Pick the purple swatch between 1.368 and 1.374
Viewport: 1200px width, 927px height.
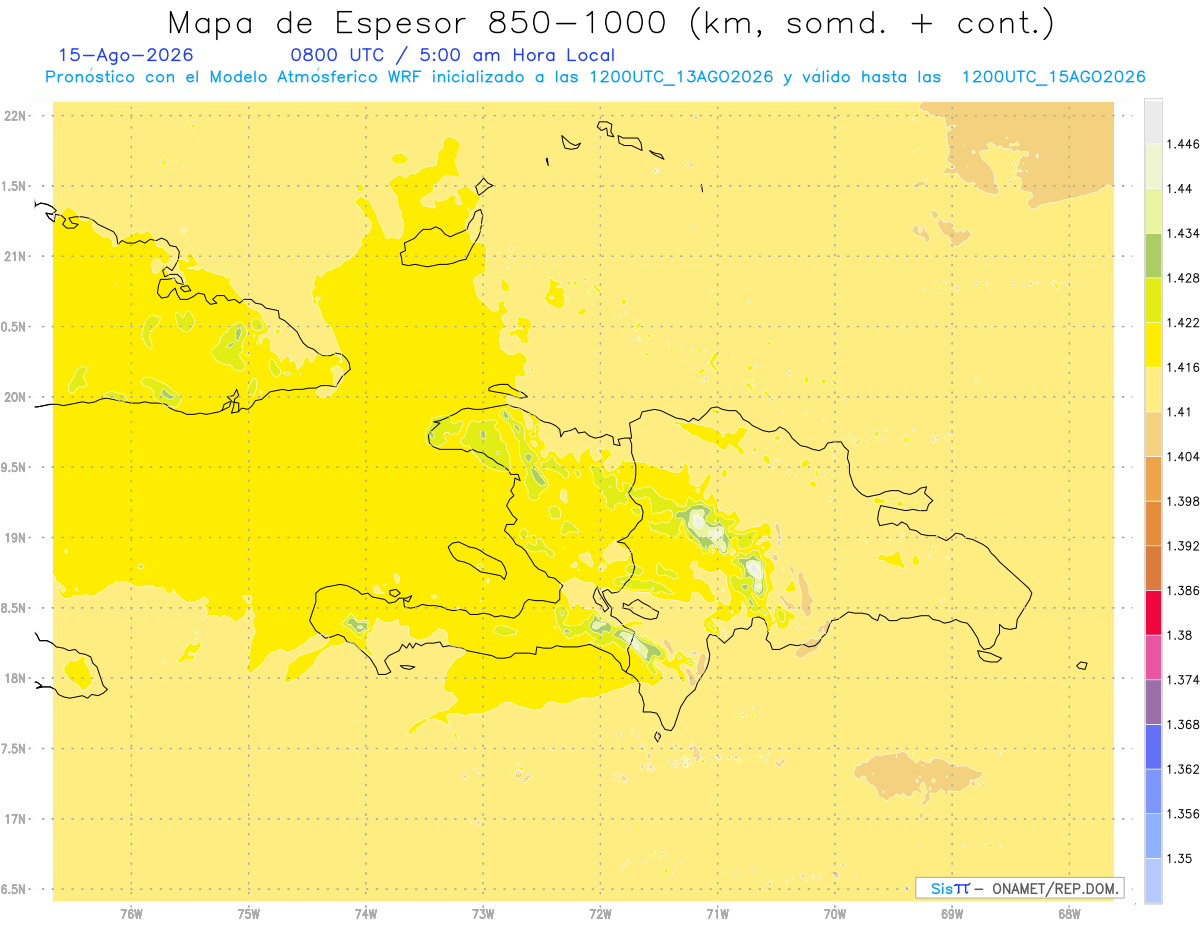tap(1153, 701)
